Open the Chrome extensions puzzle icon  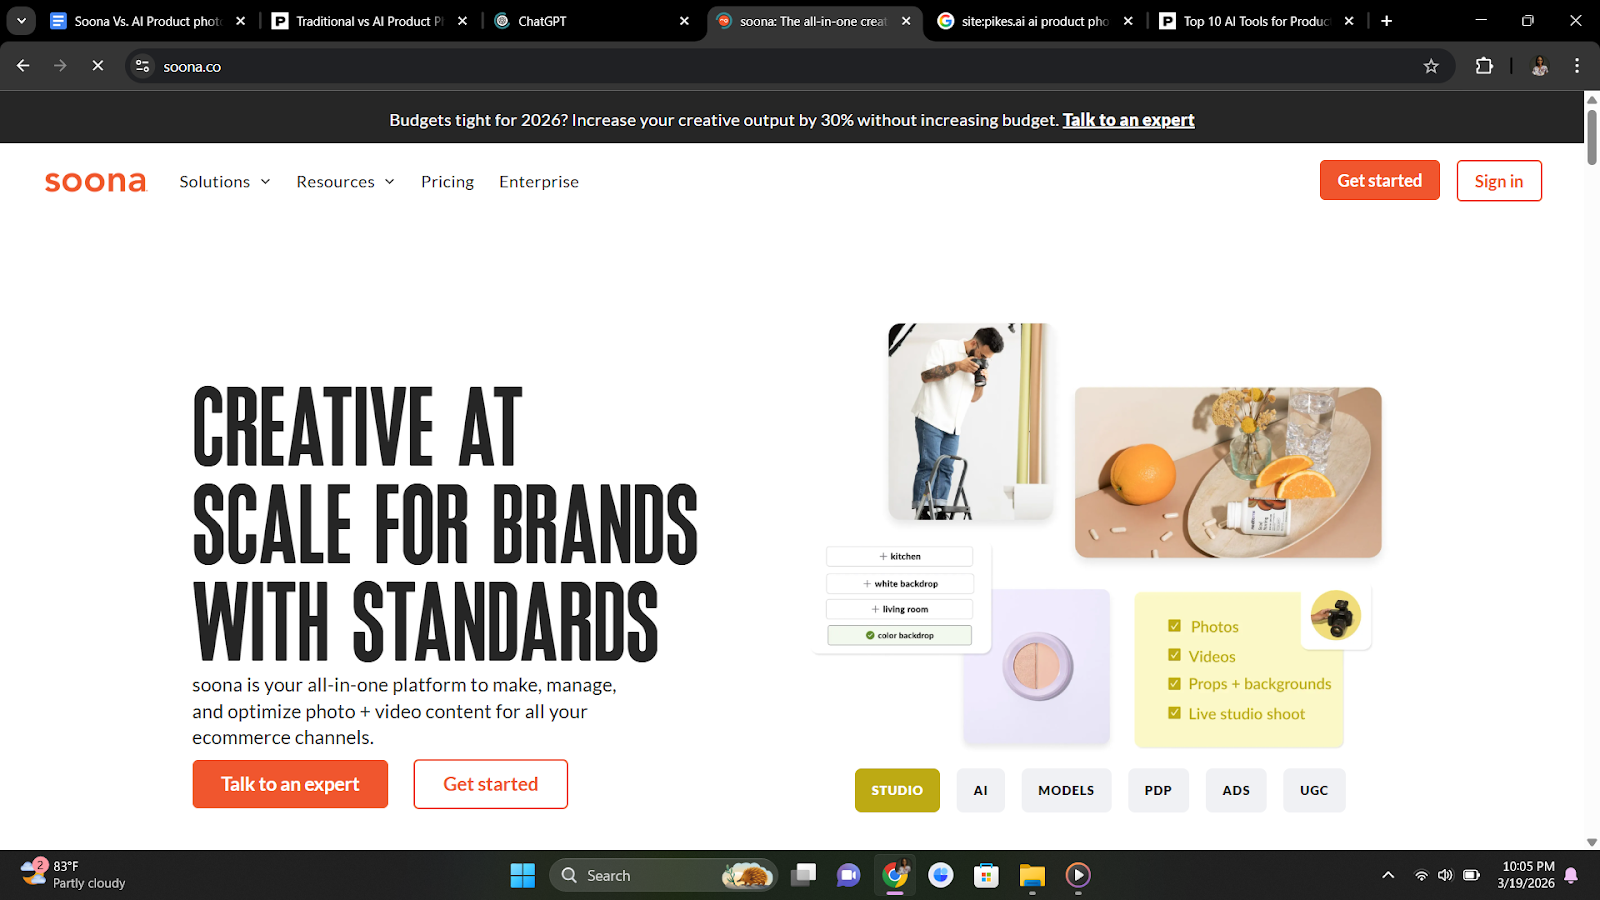(x=1484, y=66)
